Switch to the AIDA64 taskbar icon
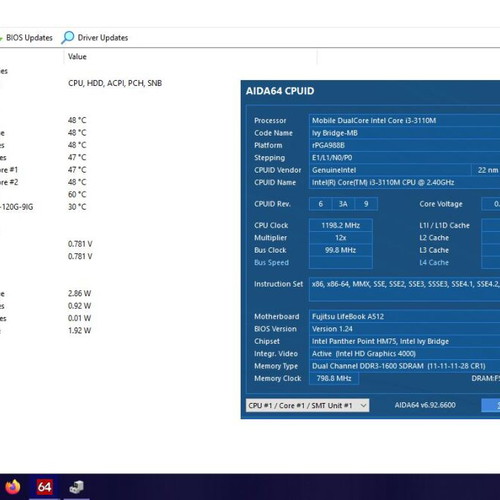 [44, 487]
